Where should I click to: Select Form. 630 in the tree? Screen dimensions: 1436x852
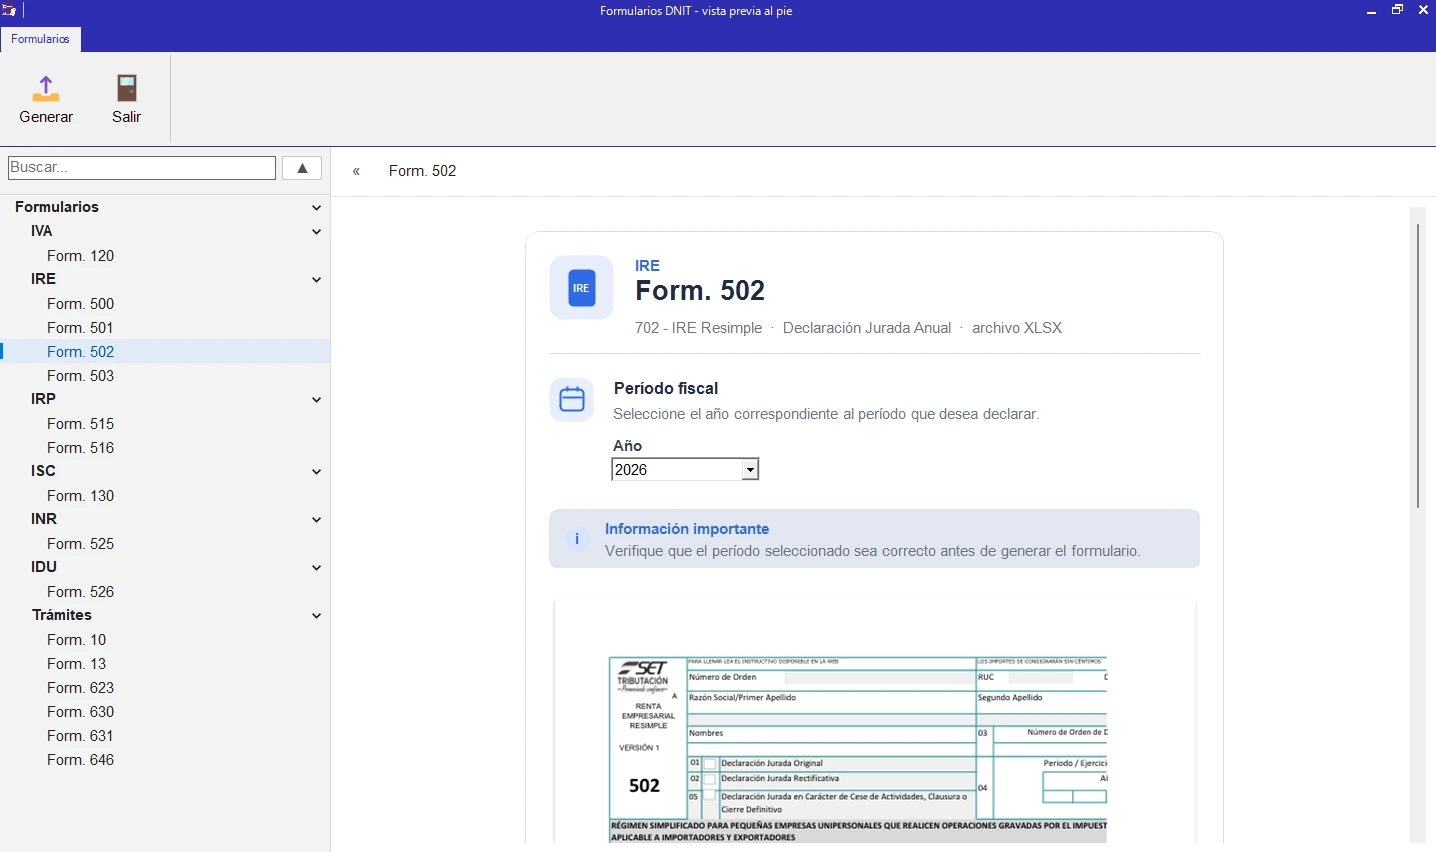point(81,712)
